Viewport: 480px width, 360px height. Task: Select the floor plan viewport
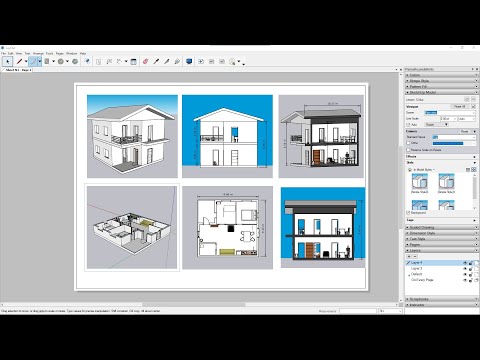tap(227, 228)
